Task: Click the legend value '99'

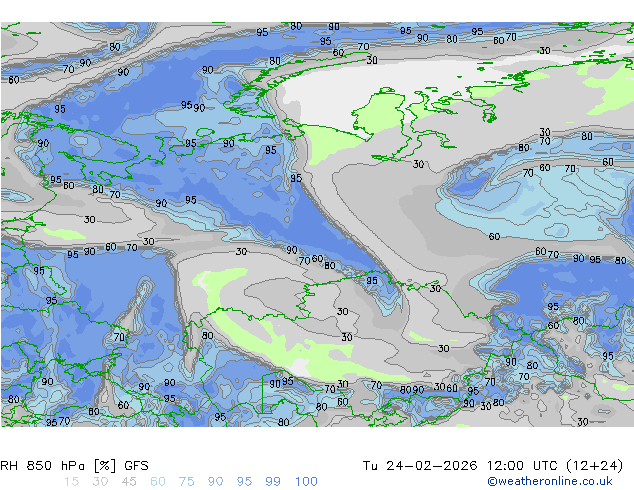Action: point(273,482)
